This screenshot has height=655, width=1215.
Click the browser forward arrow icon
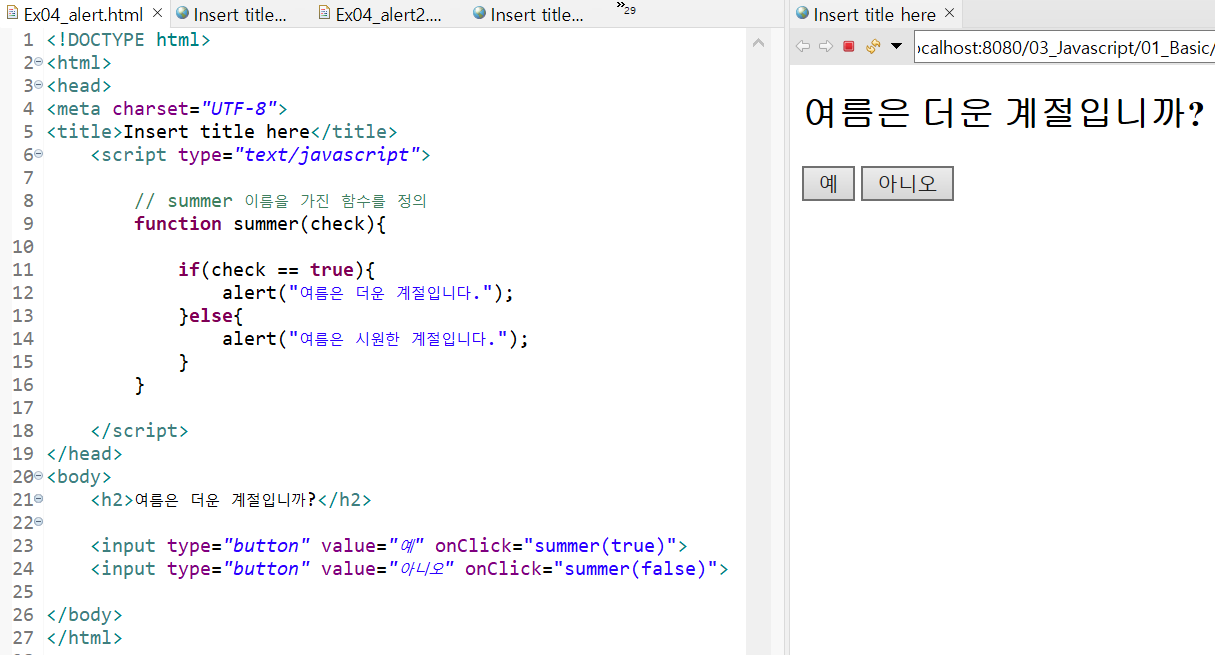click(825, 47)
